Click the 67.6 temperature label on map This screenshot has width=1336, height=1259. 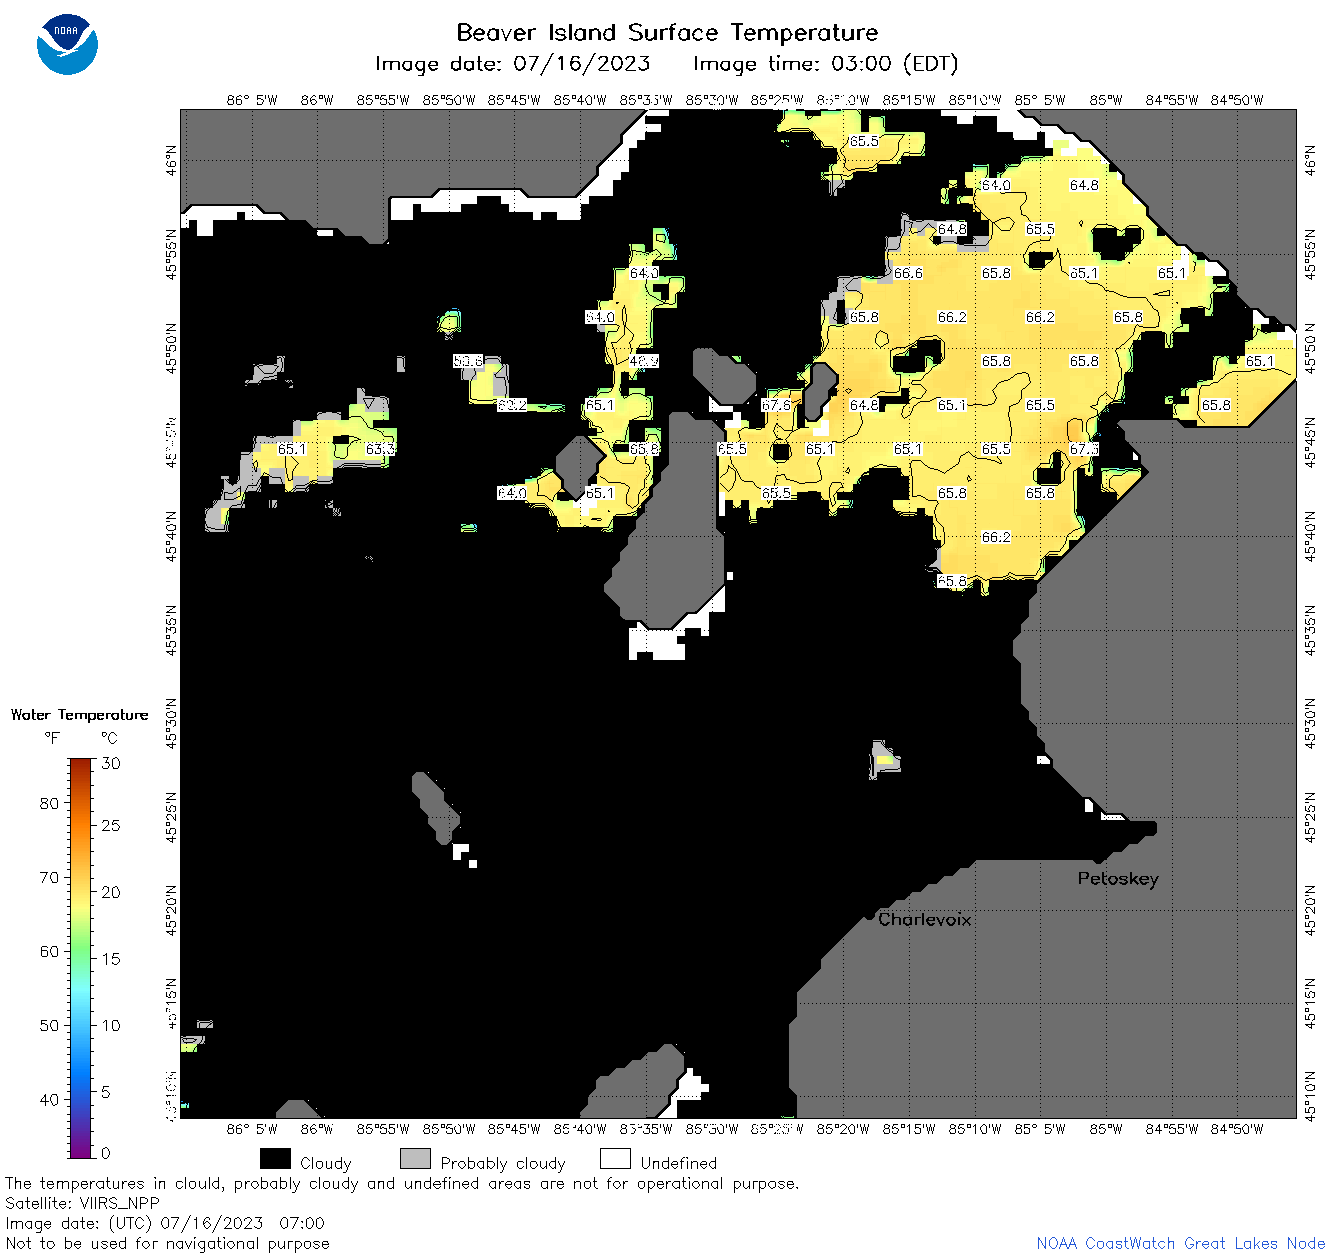776,405
